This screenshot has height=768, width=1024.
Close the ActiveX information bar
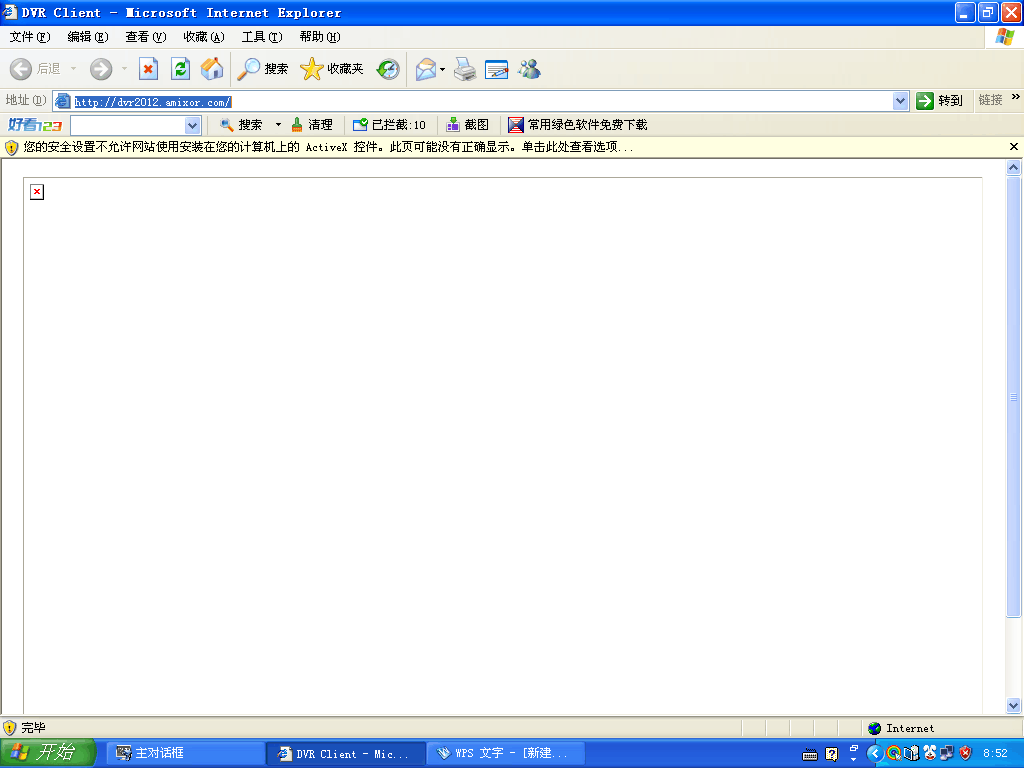click(1013, 147)
